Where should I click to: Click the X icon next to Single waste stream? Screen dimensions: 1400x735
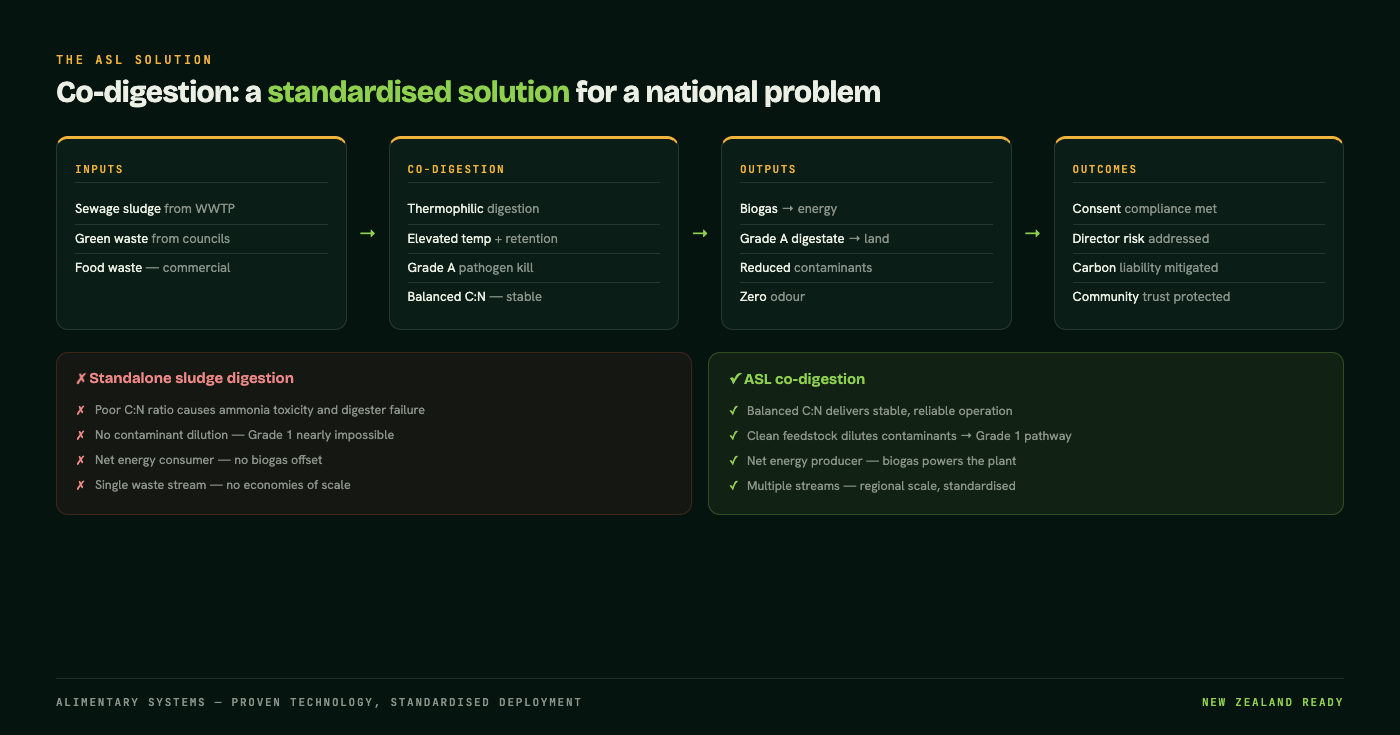tap(80, 485)
